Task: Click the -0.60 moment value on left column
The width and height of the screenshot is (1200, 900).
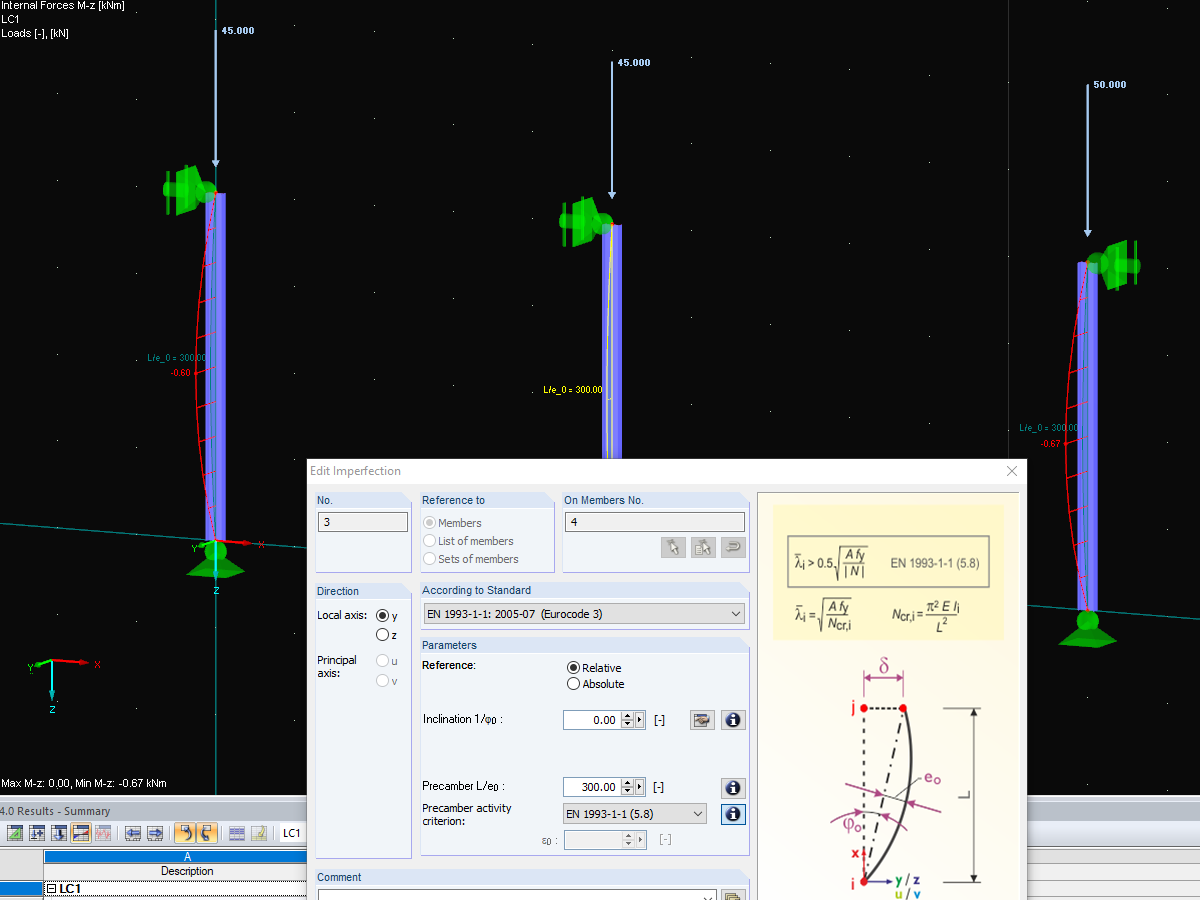Action: tap(180, 372)
